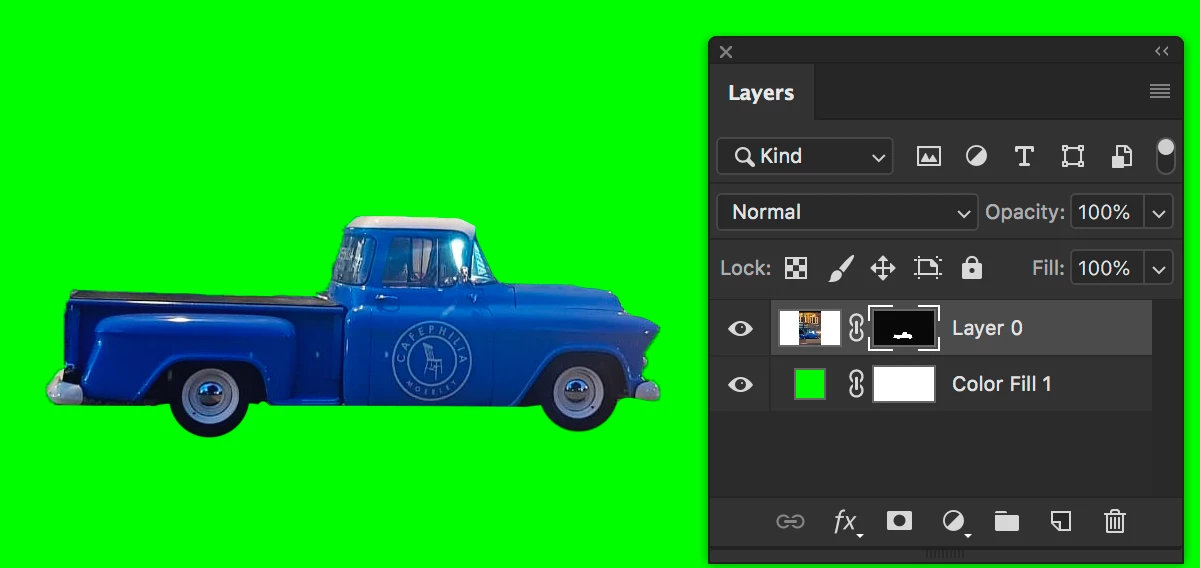Filter layers by shape layers icon

[1073, 157]
